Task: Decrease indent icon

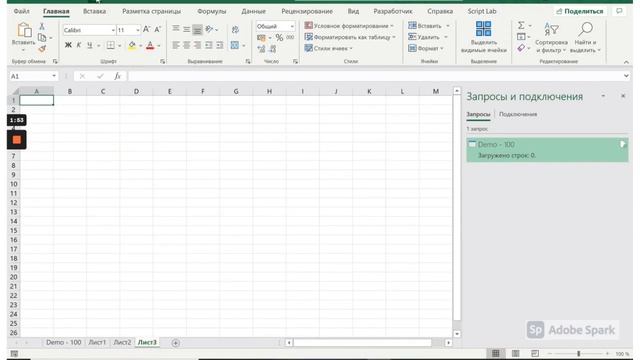Action: click(209, 45)
